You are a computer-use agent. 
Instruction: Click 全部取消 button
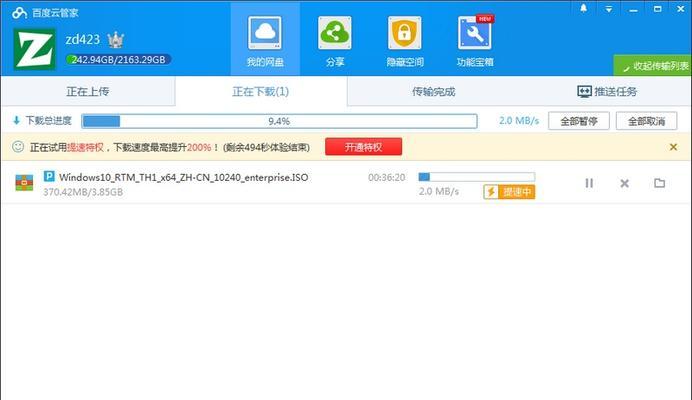pyautogui.click(x=646, y=121)
